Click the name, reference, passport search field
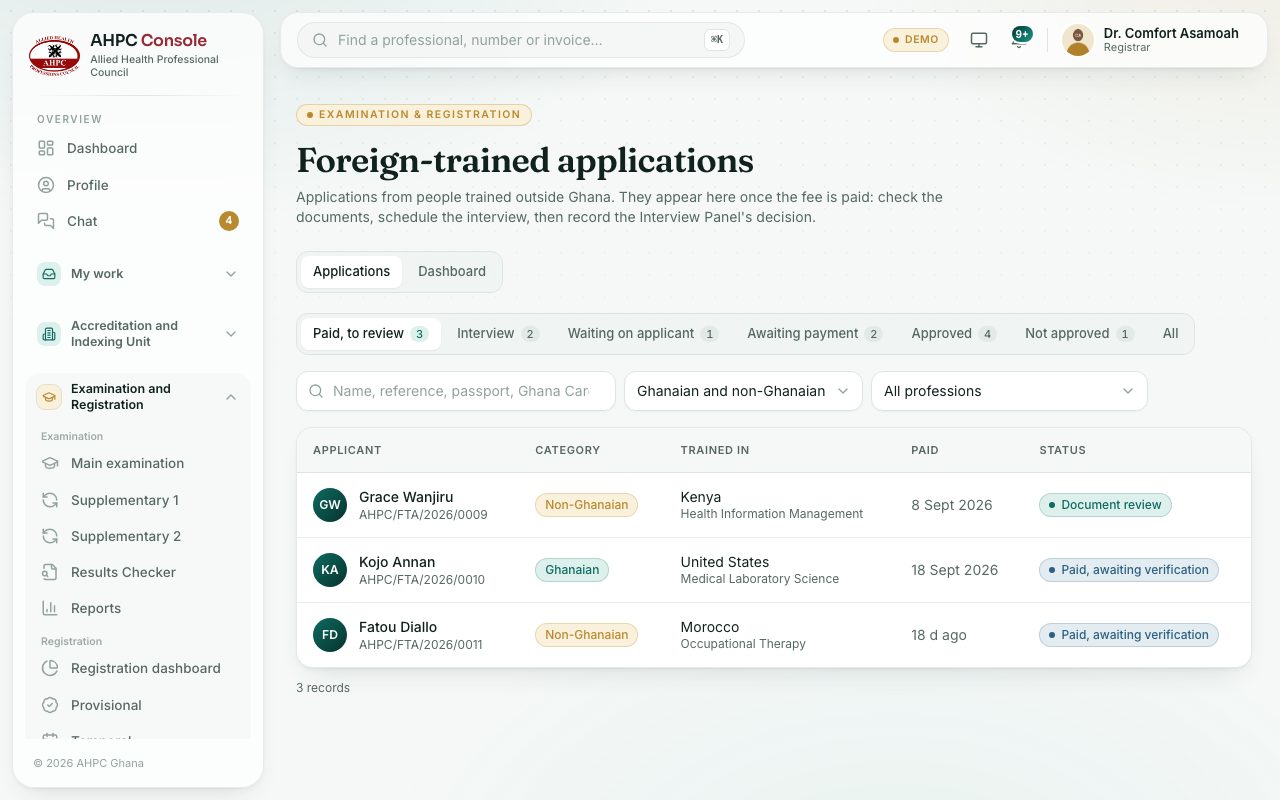Image resolution: width=1280 pixels, height=800 pixels. [x=456, y=391]
